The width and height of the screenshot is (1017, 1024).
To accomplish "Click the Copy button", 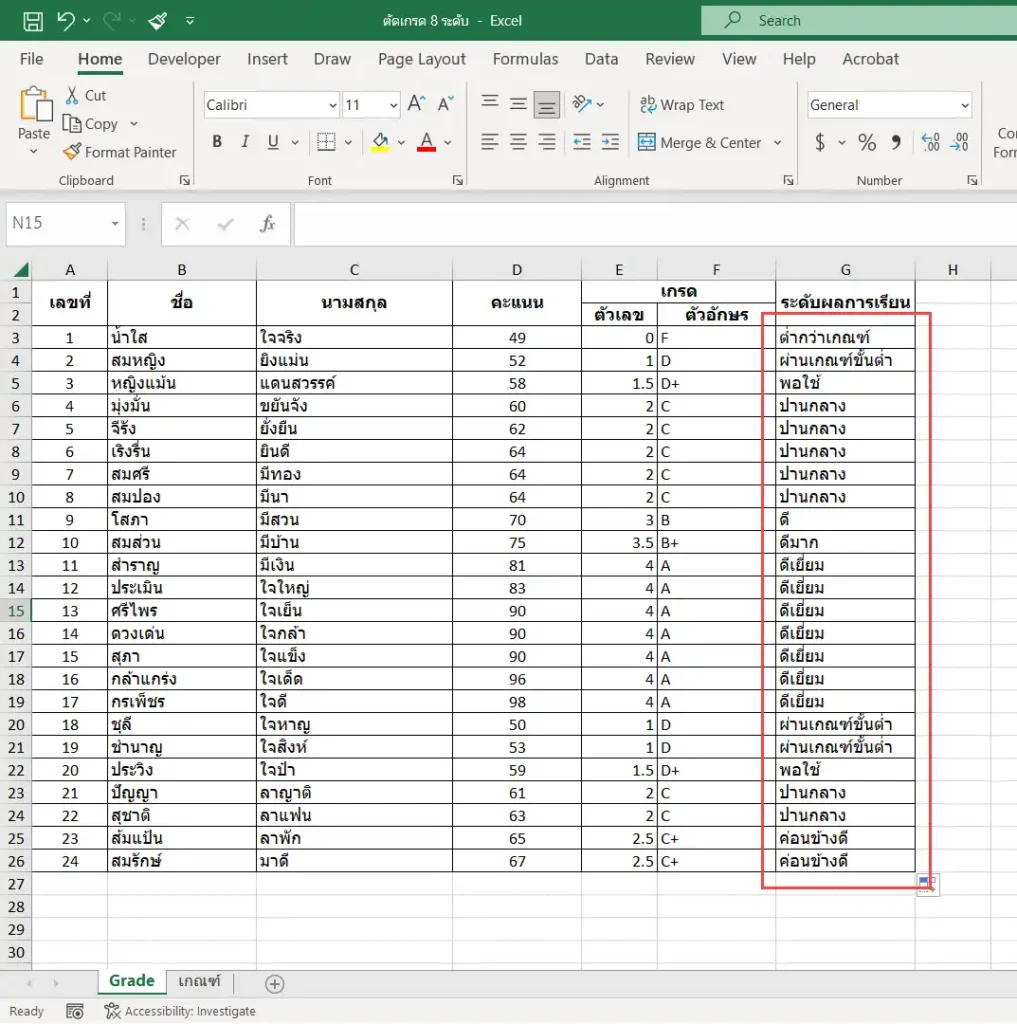I will 91,123.
